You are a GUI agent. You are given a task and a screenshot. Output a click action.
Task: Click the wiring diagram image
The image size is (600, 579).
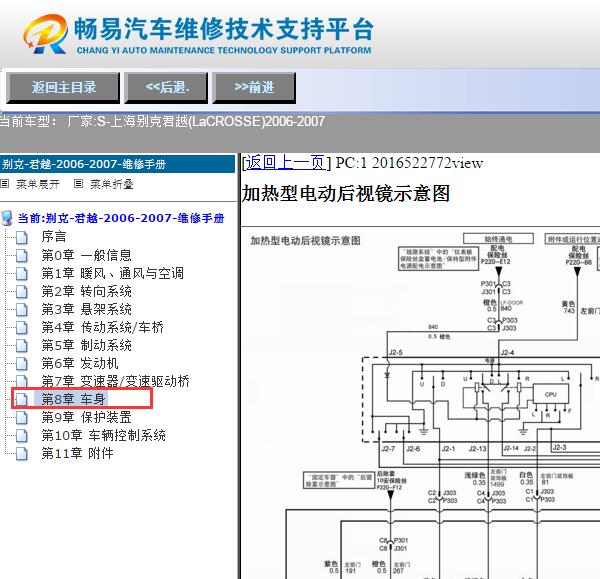pyautogui.click(x=421, y=403)
